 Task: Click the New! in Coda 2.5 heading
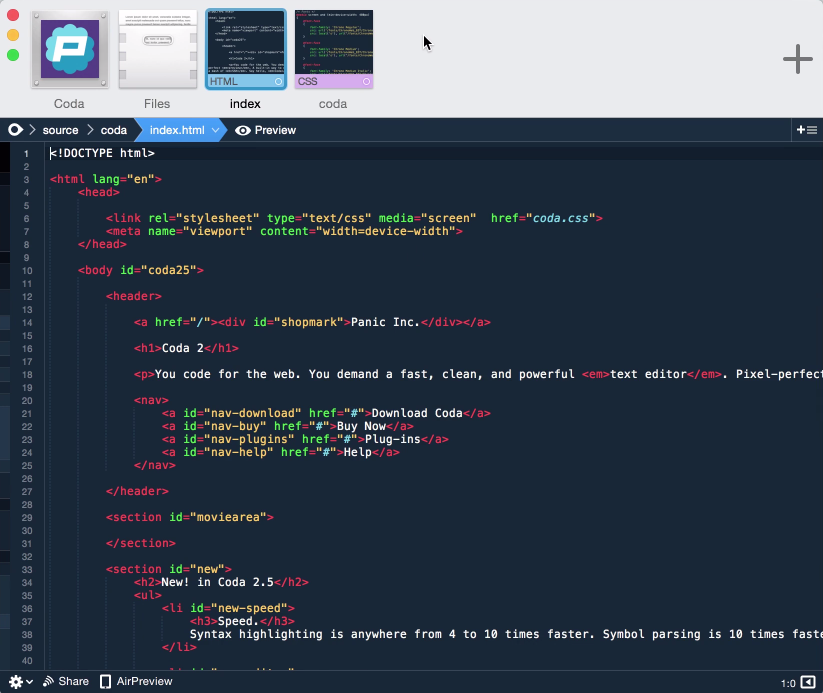pos(221,582)
